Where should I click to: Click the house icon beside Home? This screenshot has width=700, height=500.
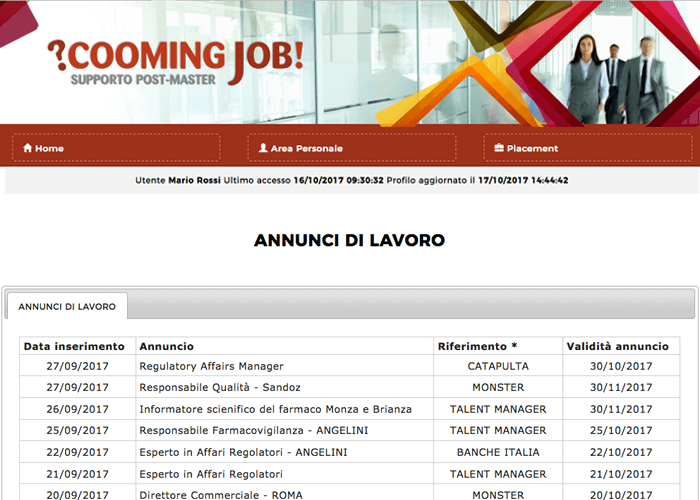click(x=28, y=148)
